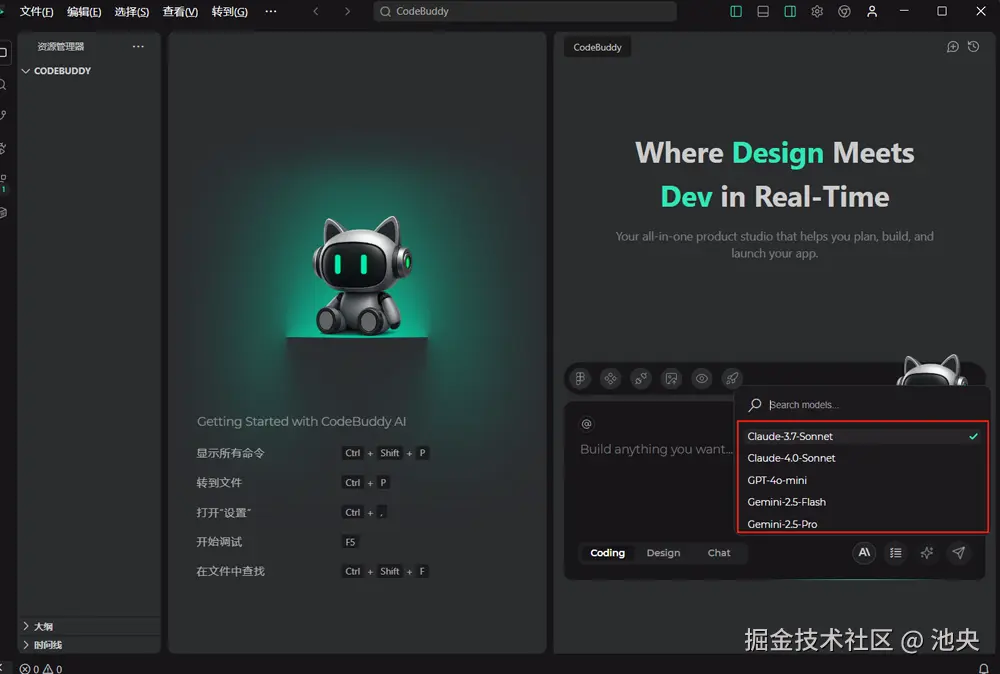Start a new chat with the plus bubble icon
Screen dimensions: 1000x674
coord(952,47)
